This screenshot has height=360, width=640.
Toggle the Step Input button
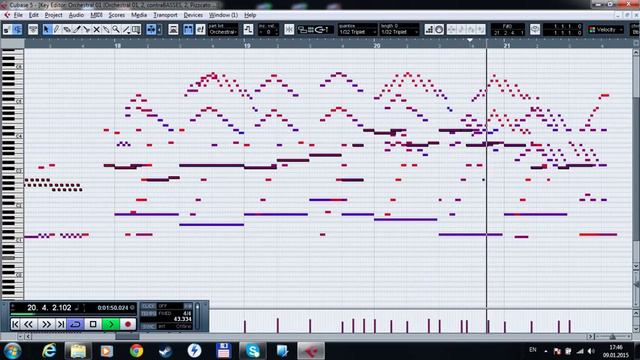coord(429,30)
